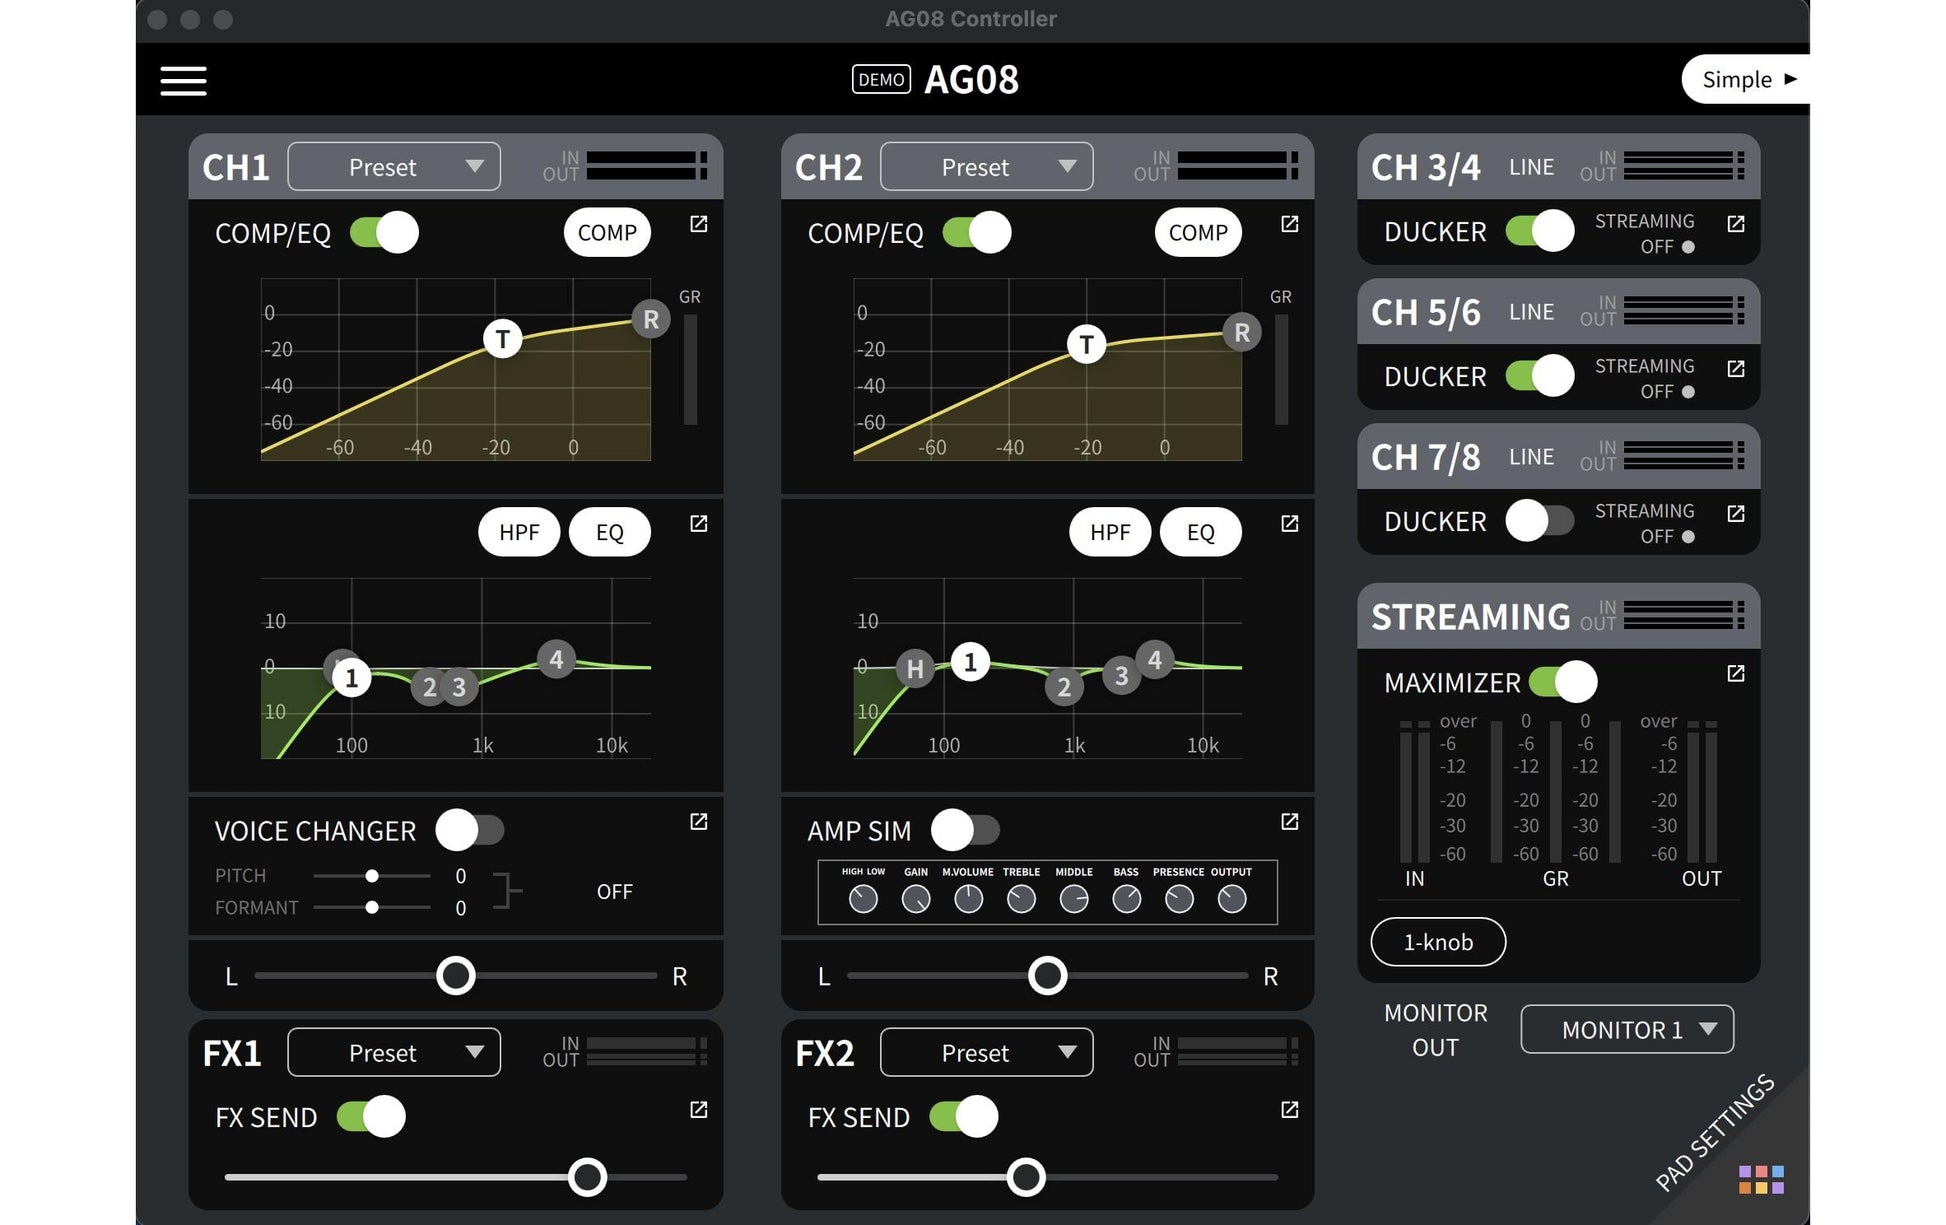Click CH2 pan slider handle
This screenshot has width=1946, height=1225.
(x=1048, y=975)
